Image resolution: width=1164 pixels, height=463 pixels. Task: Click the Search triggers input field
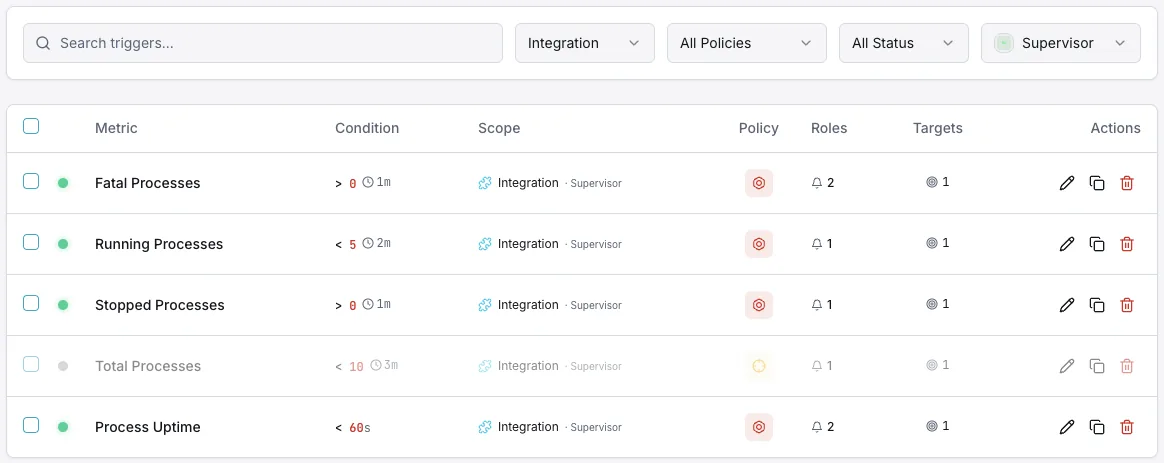(x=263, y=43)
